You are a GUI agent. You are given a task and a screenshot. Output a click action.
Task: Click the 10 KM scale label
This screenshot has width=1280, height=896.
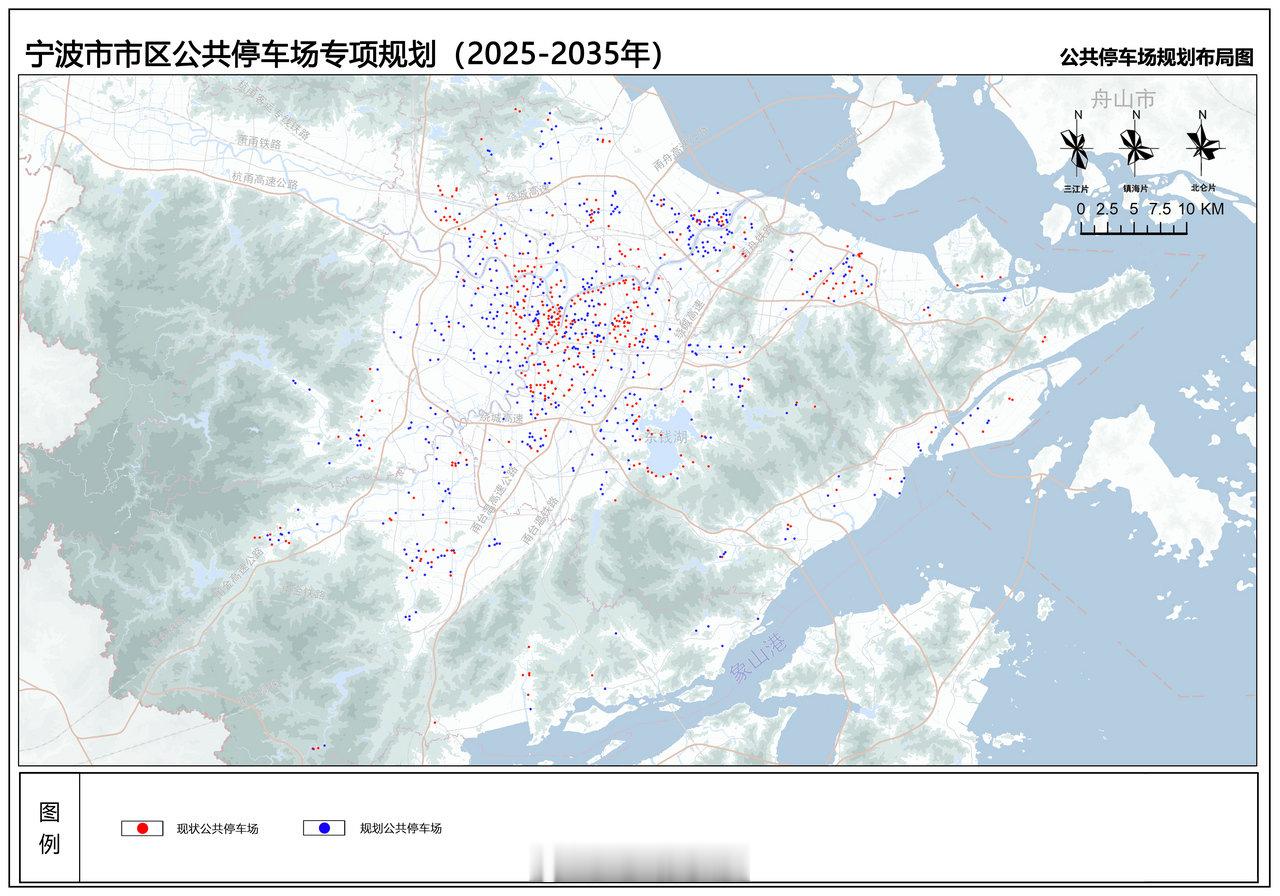1201,209
